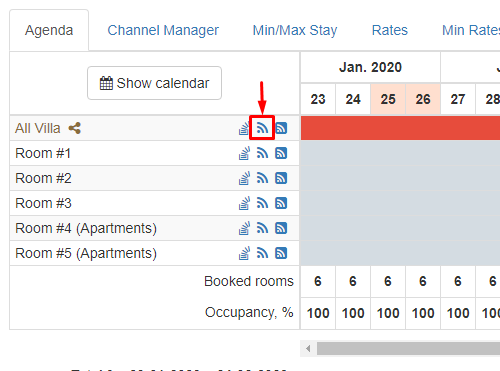Click stack icon for Room #5 (Apartments)

(244, 253)
